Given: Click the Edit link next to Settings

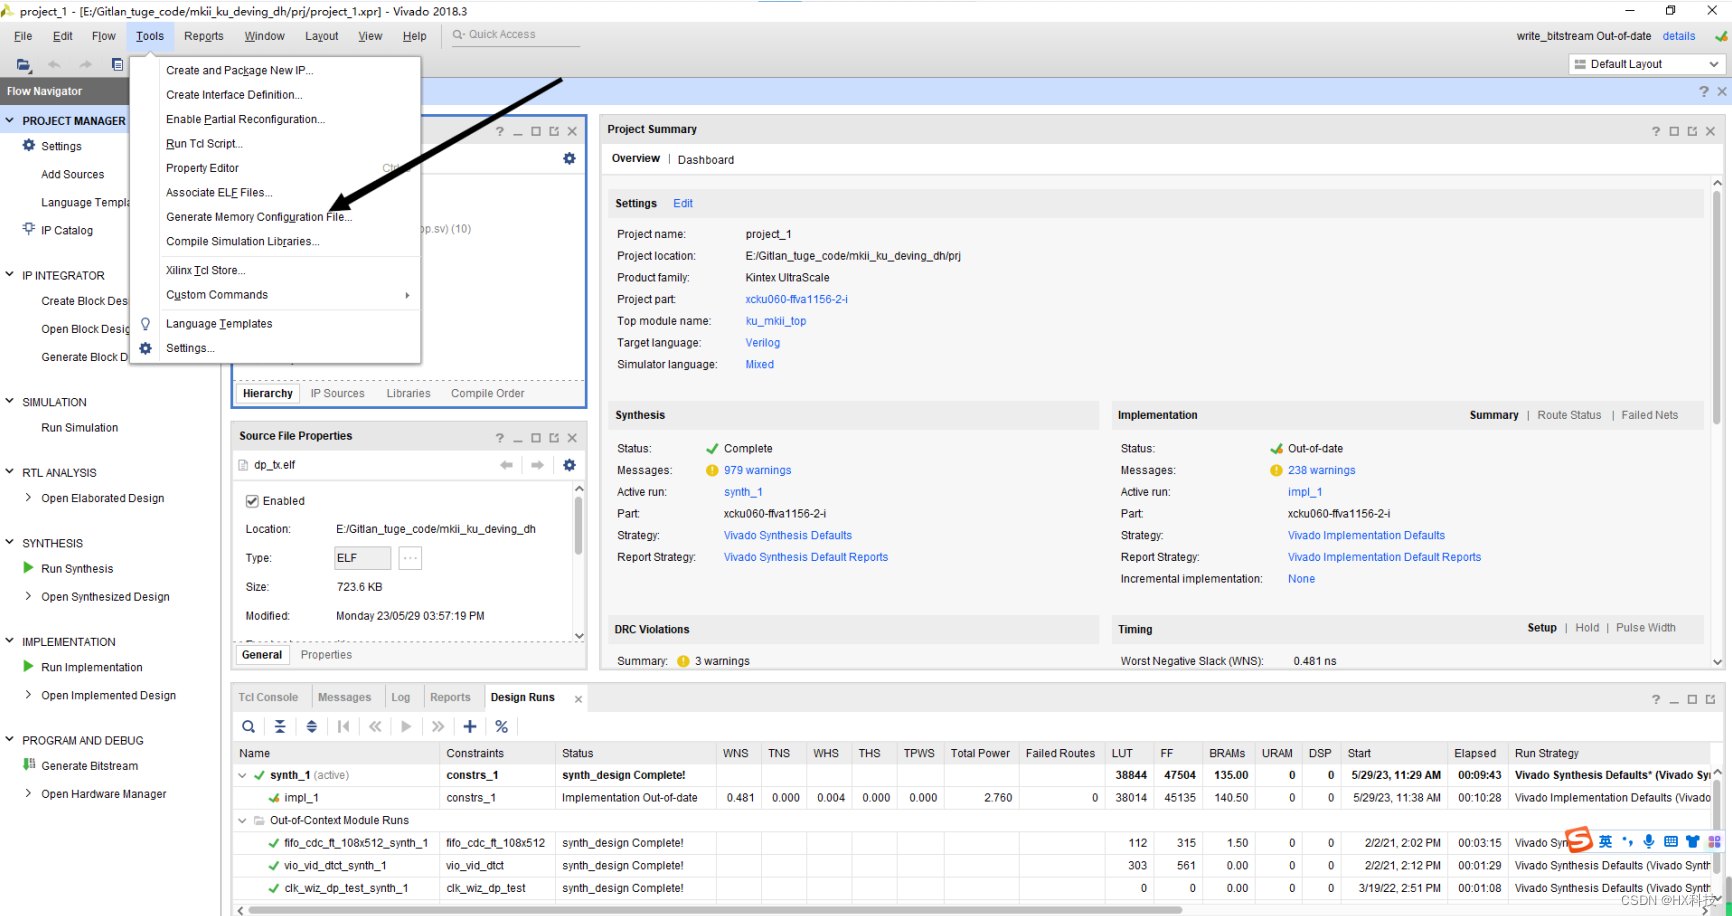Looking at the screenshot, I should [x=683, y=203].
